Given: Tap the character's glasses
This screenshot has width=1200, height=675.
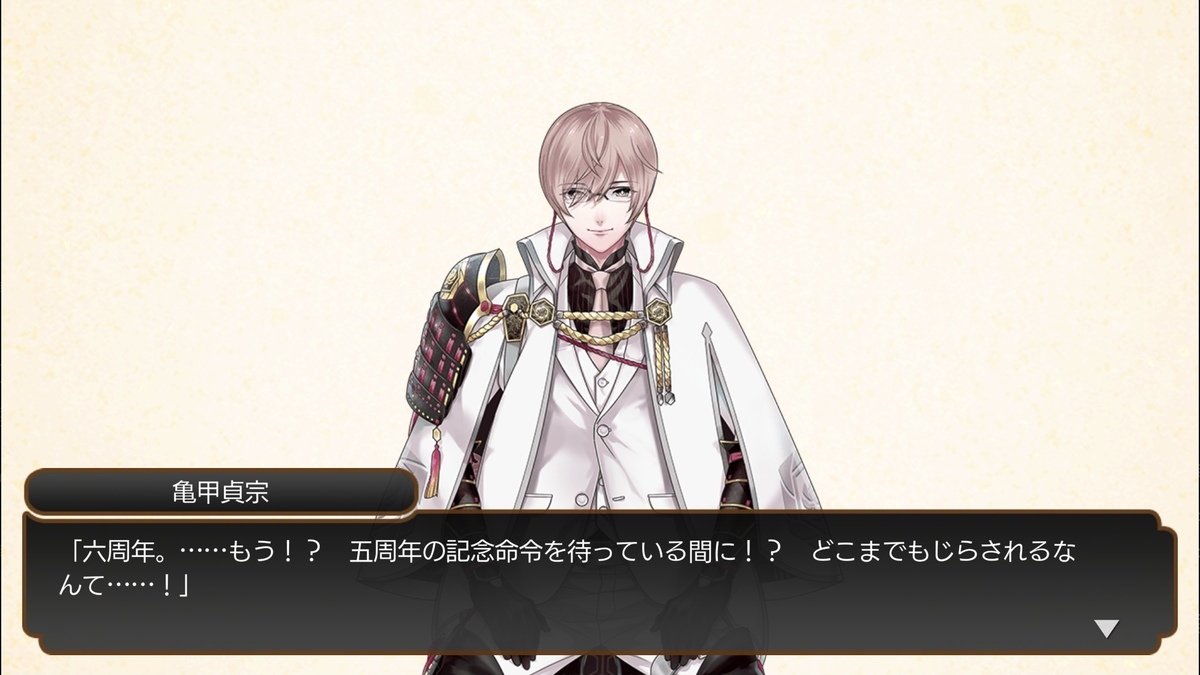Looking at the screenshot, I should pyautogui.click(x=599, y=195).
